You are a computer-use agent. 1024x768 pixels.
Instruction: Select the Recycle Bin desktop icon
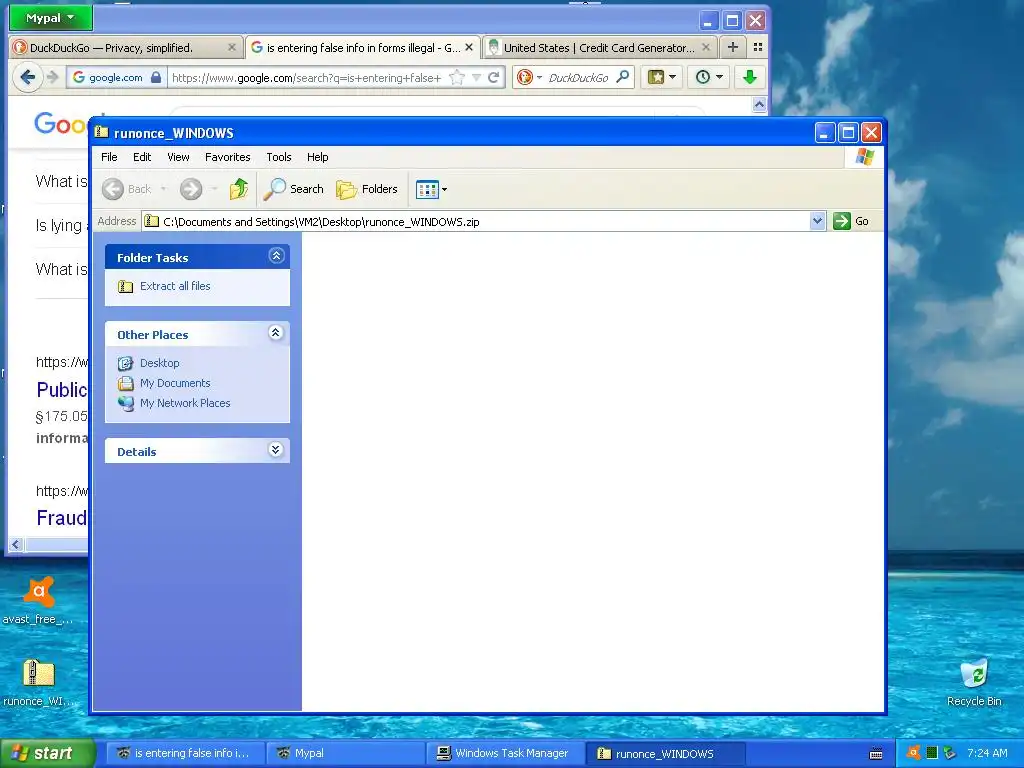[x=974, y=683]
